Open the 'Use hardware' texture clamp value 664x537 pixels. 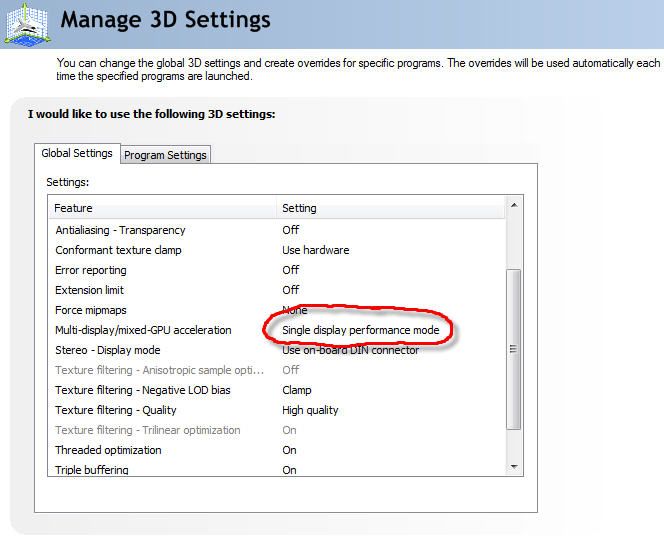pos(316,250)
